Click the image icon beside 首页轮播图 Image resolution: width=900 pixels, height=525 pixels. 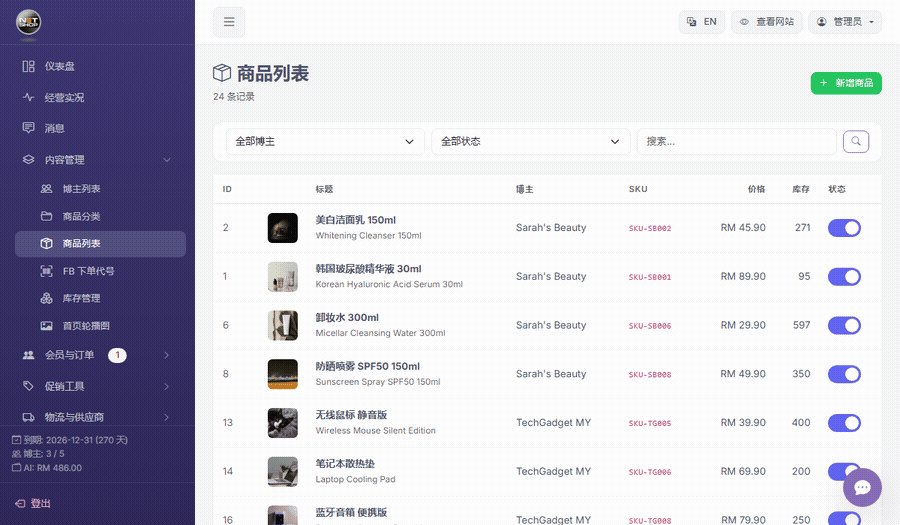[x=46, y=326]
